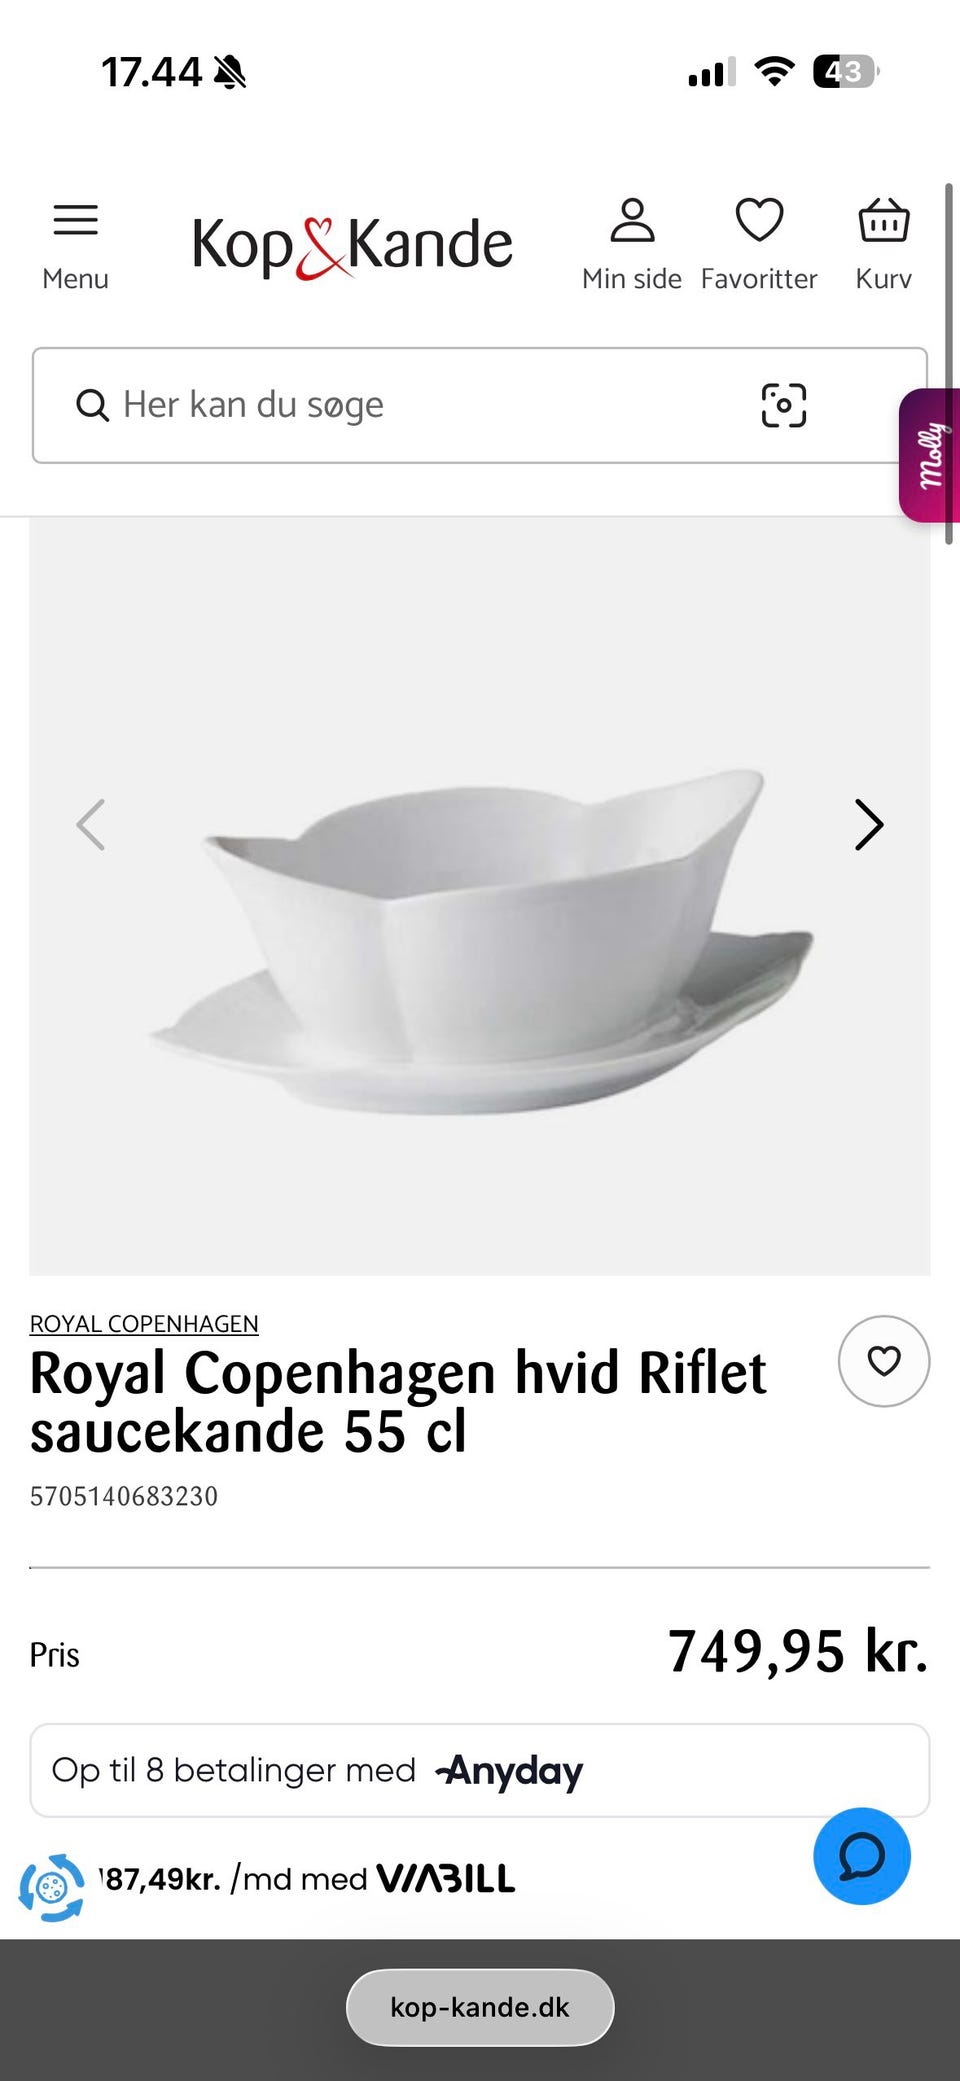Show next product image arrow
The height and width of the screenshot is (2081, 960).
tap(869, 825)
